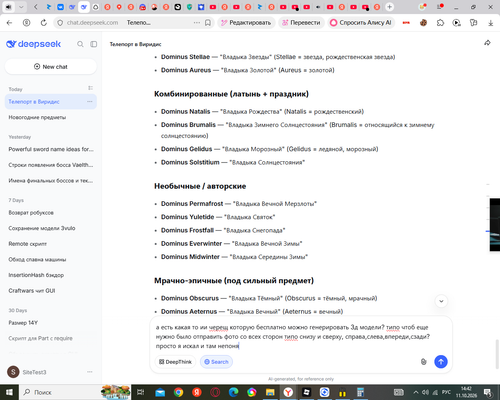Toggle the chat selection icon next to Today
500x400 pixels.
[90, 88]
